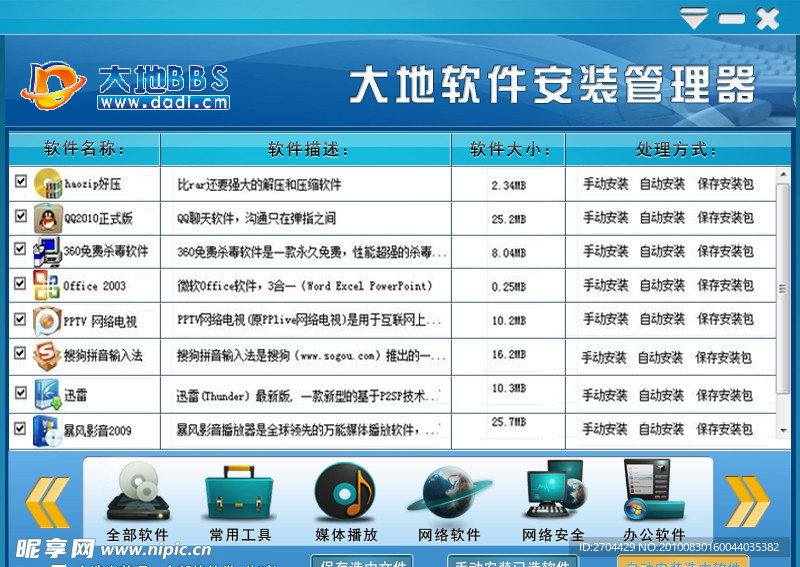
Task: Click 自动安装 for 360免费杀毒软件
Action: [x=662, y=252]
